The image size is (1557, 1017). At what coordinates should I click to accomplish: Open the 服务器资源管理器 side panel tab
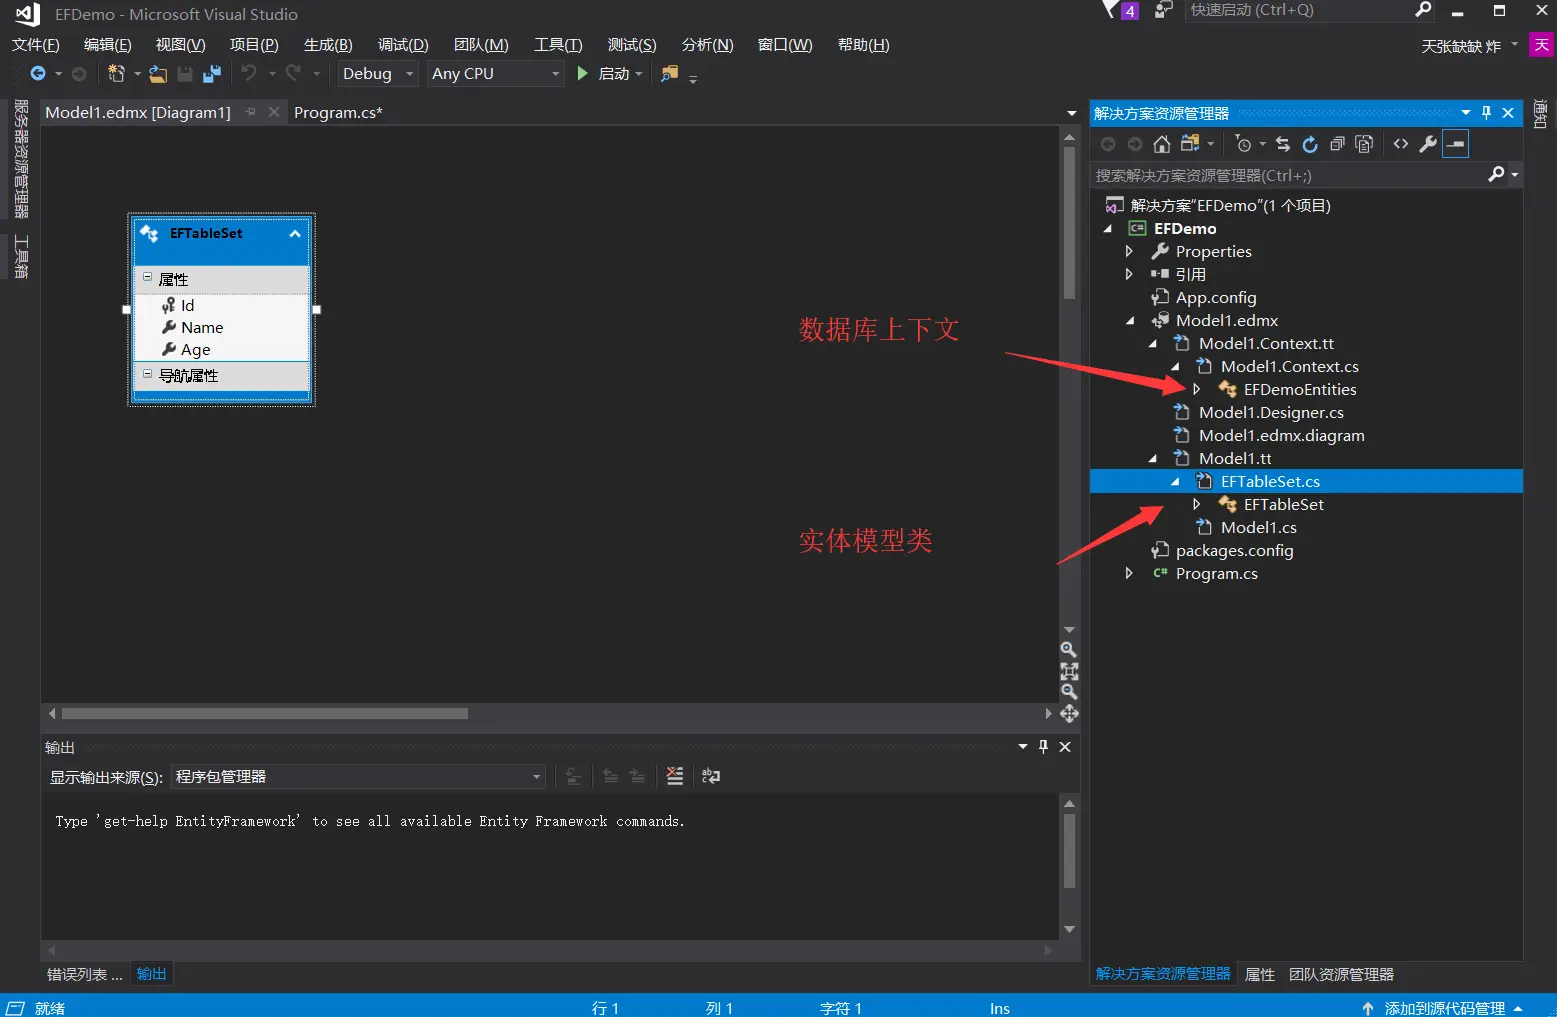[21, 159]
